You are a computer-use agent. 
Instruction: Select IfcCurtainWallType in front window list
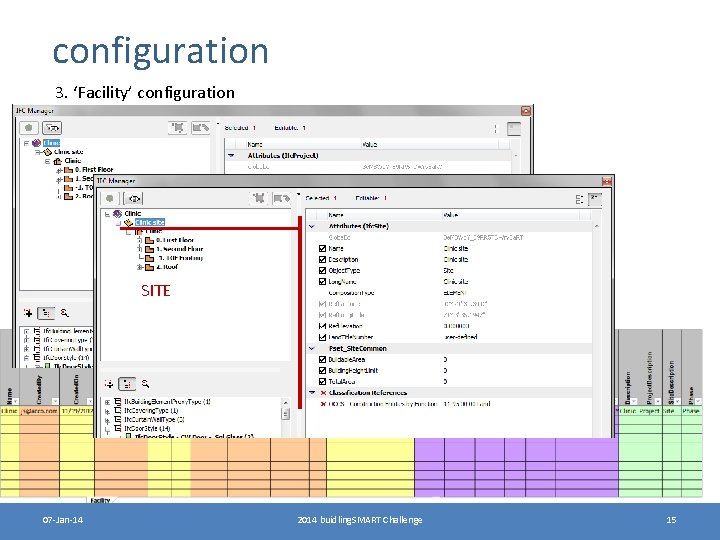coord(154,420)
